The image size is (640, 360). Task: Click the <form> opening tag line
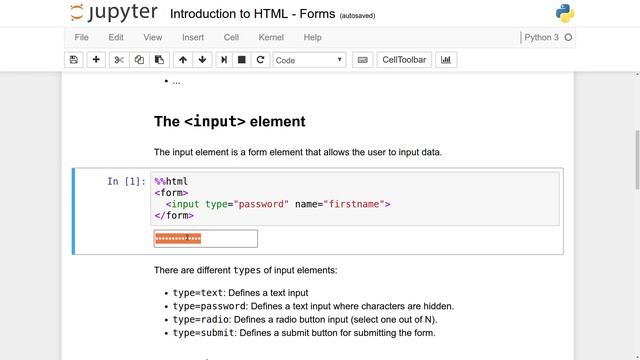171,193
